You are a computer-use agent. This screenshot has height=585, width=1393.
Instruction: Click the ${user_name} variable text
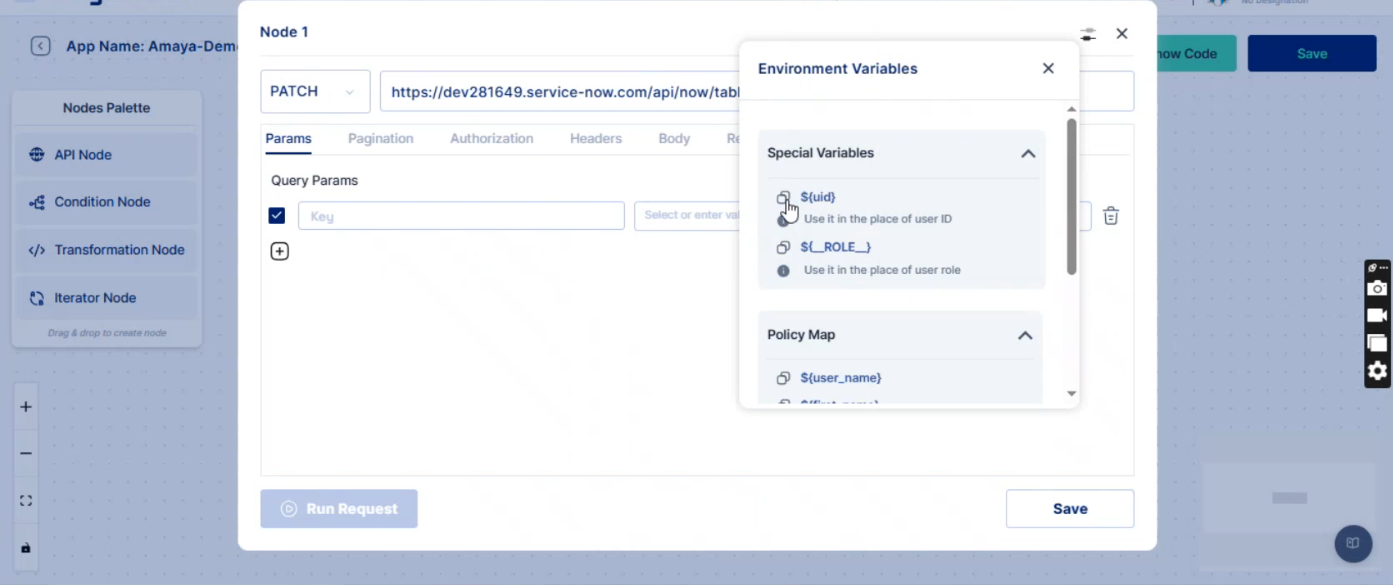pos(841,378)
